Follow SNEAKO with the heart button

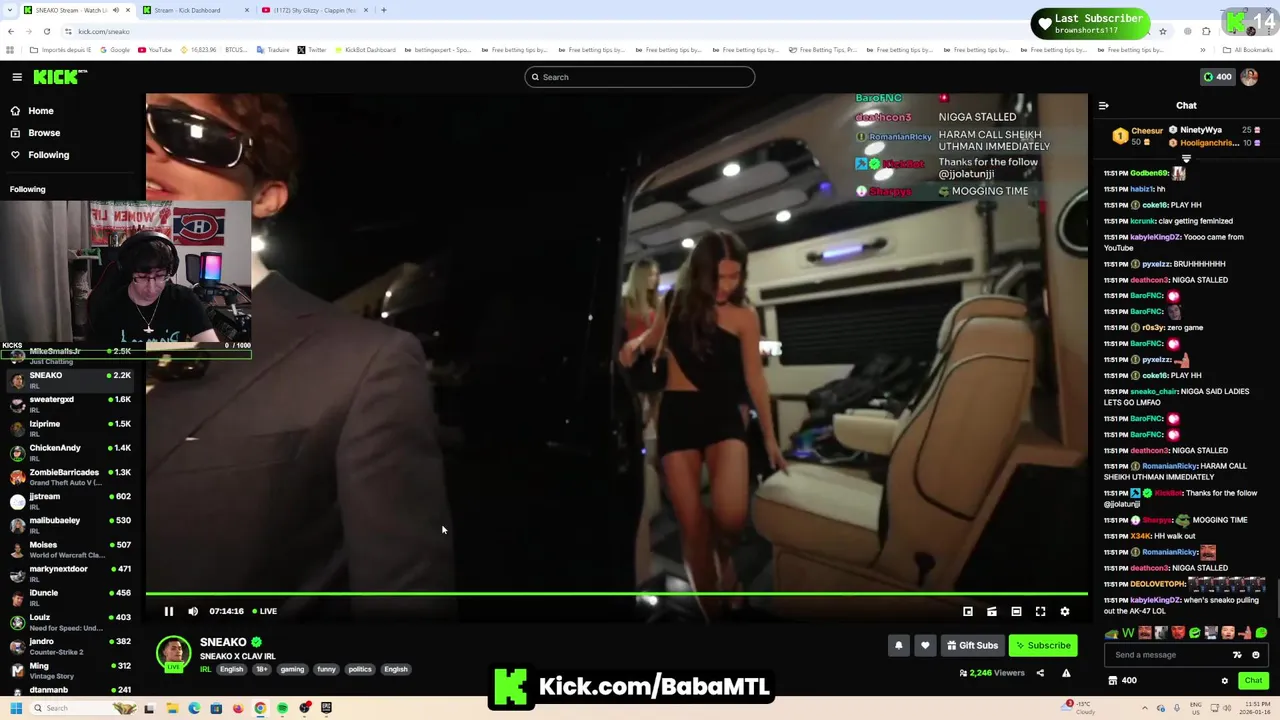pos(925,645)
